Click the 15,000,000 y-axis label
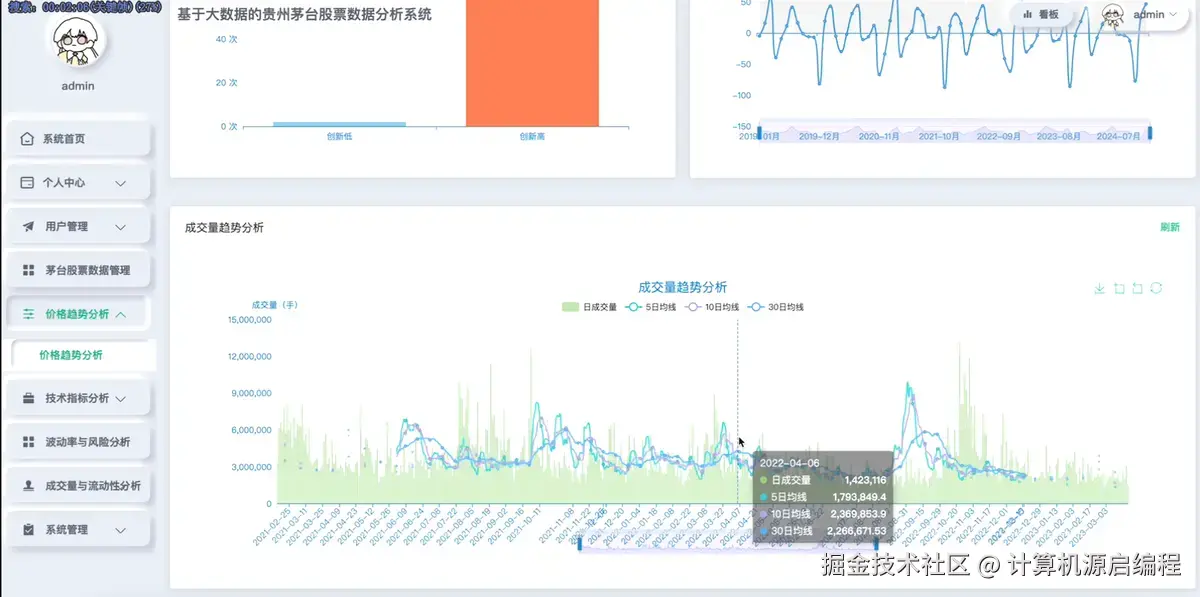Viewport: 1200px width, 597px height. (x=251, y=320)
